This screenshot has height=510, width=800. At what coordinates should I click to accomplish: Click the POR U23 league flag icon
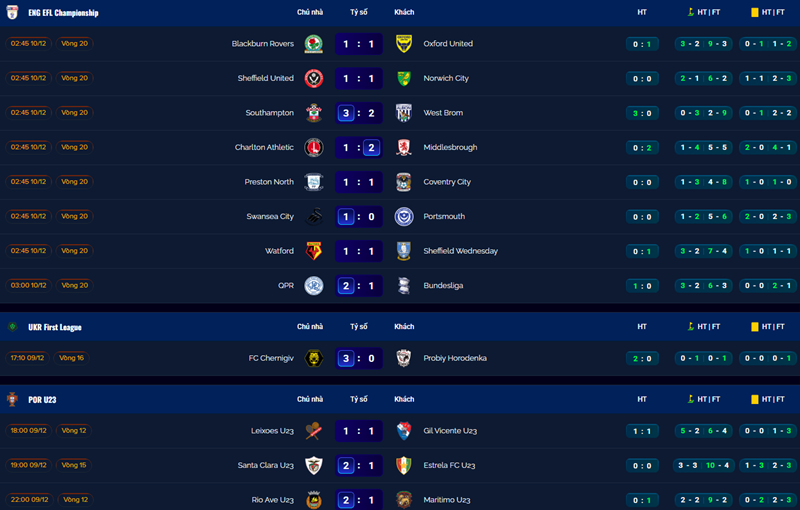coord(13,399)
